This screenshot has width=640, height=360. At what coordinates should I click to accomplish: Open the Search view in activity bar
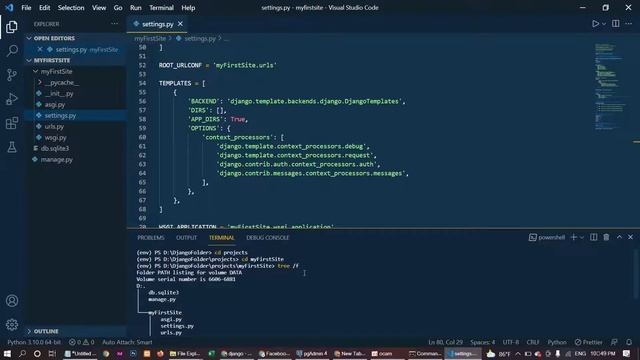pyautogui.click(x=12, y=51)
